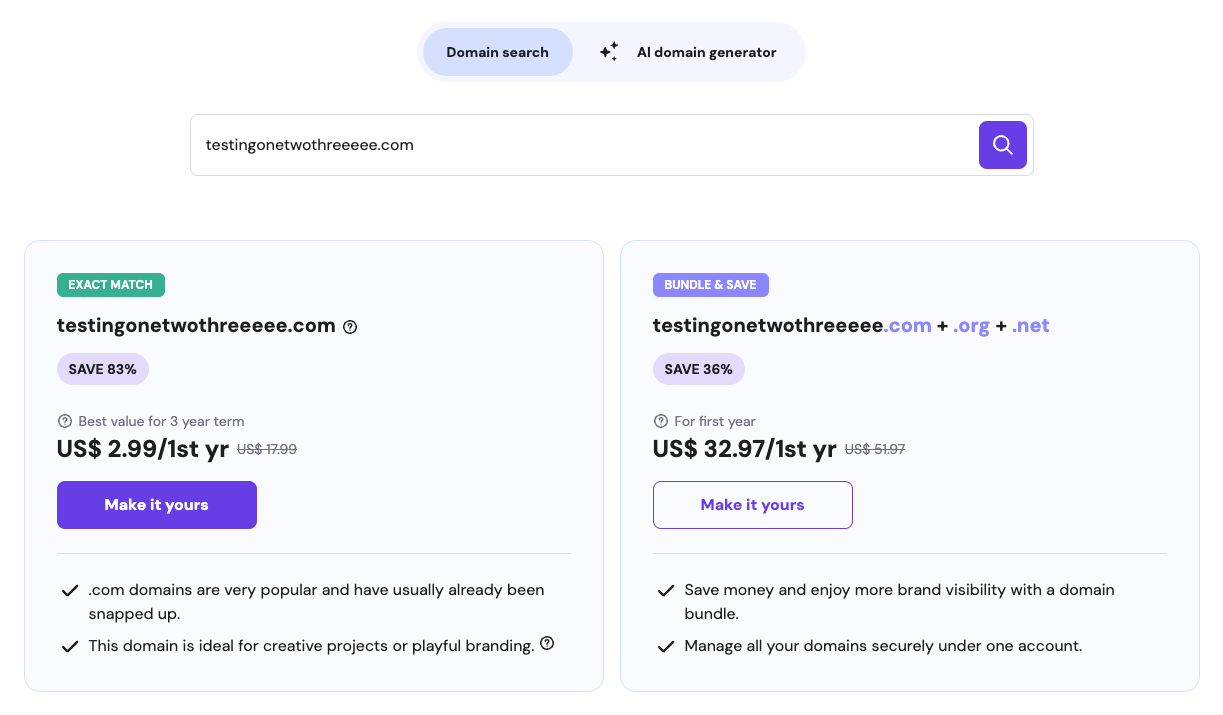
Task: Click 'Make it yours' on the exact match card
Action: [156, 505]
